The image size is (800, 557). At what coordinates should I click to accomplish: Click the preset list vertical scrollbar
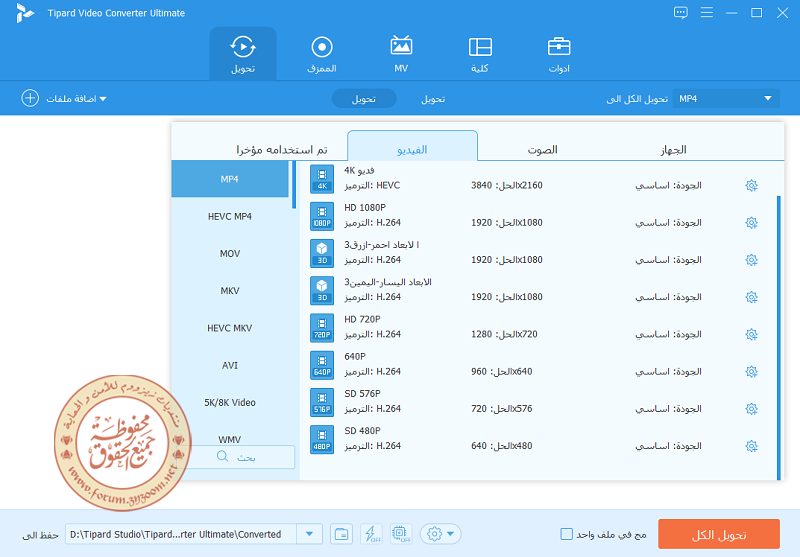[779, 338]
